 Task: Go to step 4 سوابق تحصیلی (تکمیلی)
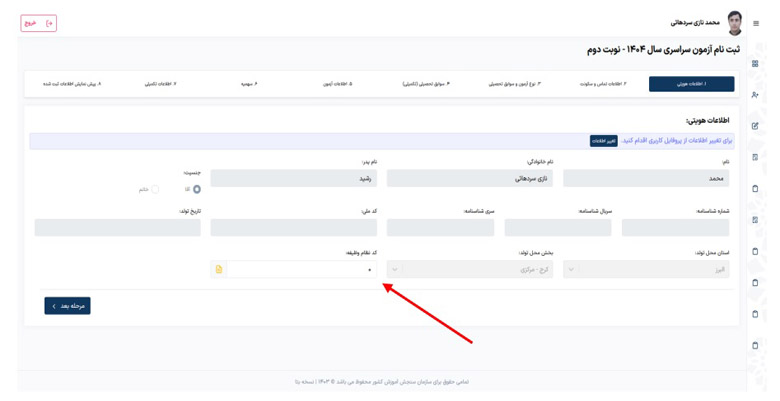pos(426,84)
